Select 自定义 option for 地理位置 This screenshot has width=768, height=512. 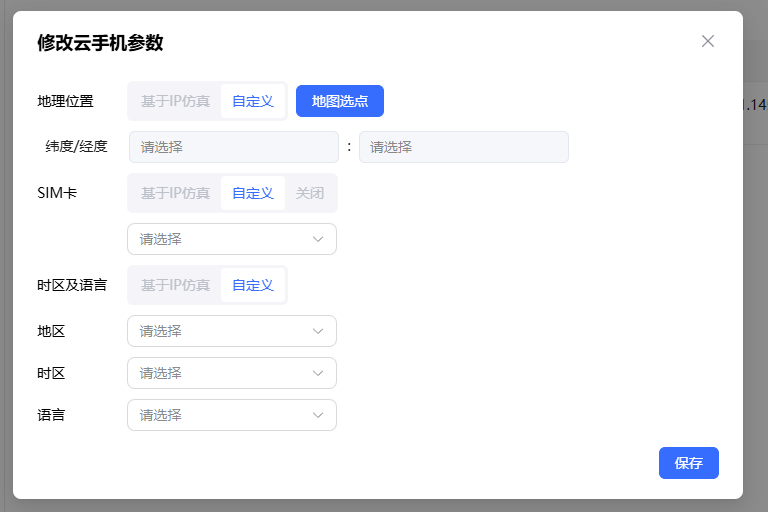(253, 101)
